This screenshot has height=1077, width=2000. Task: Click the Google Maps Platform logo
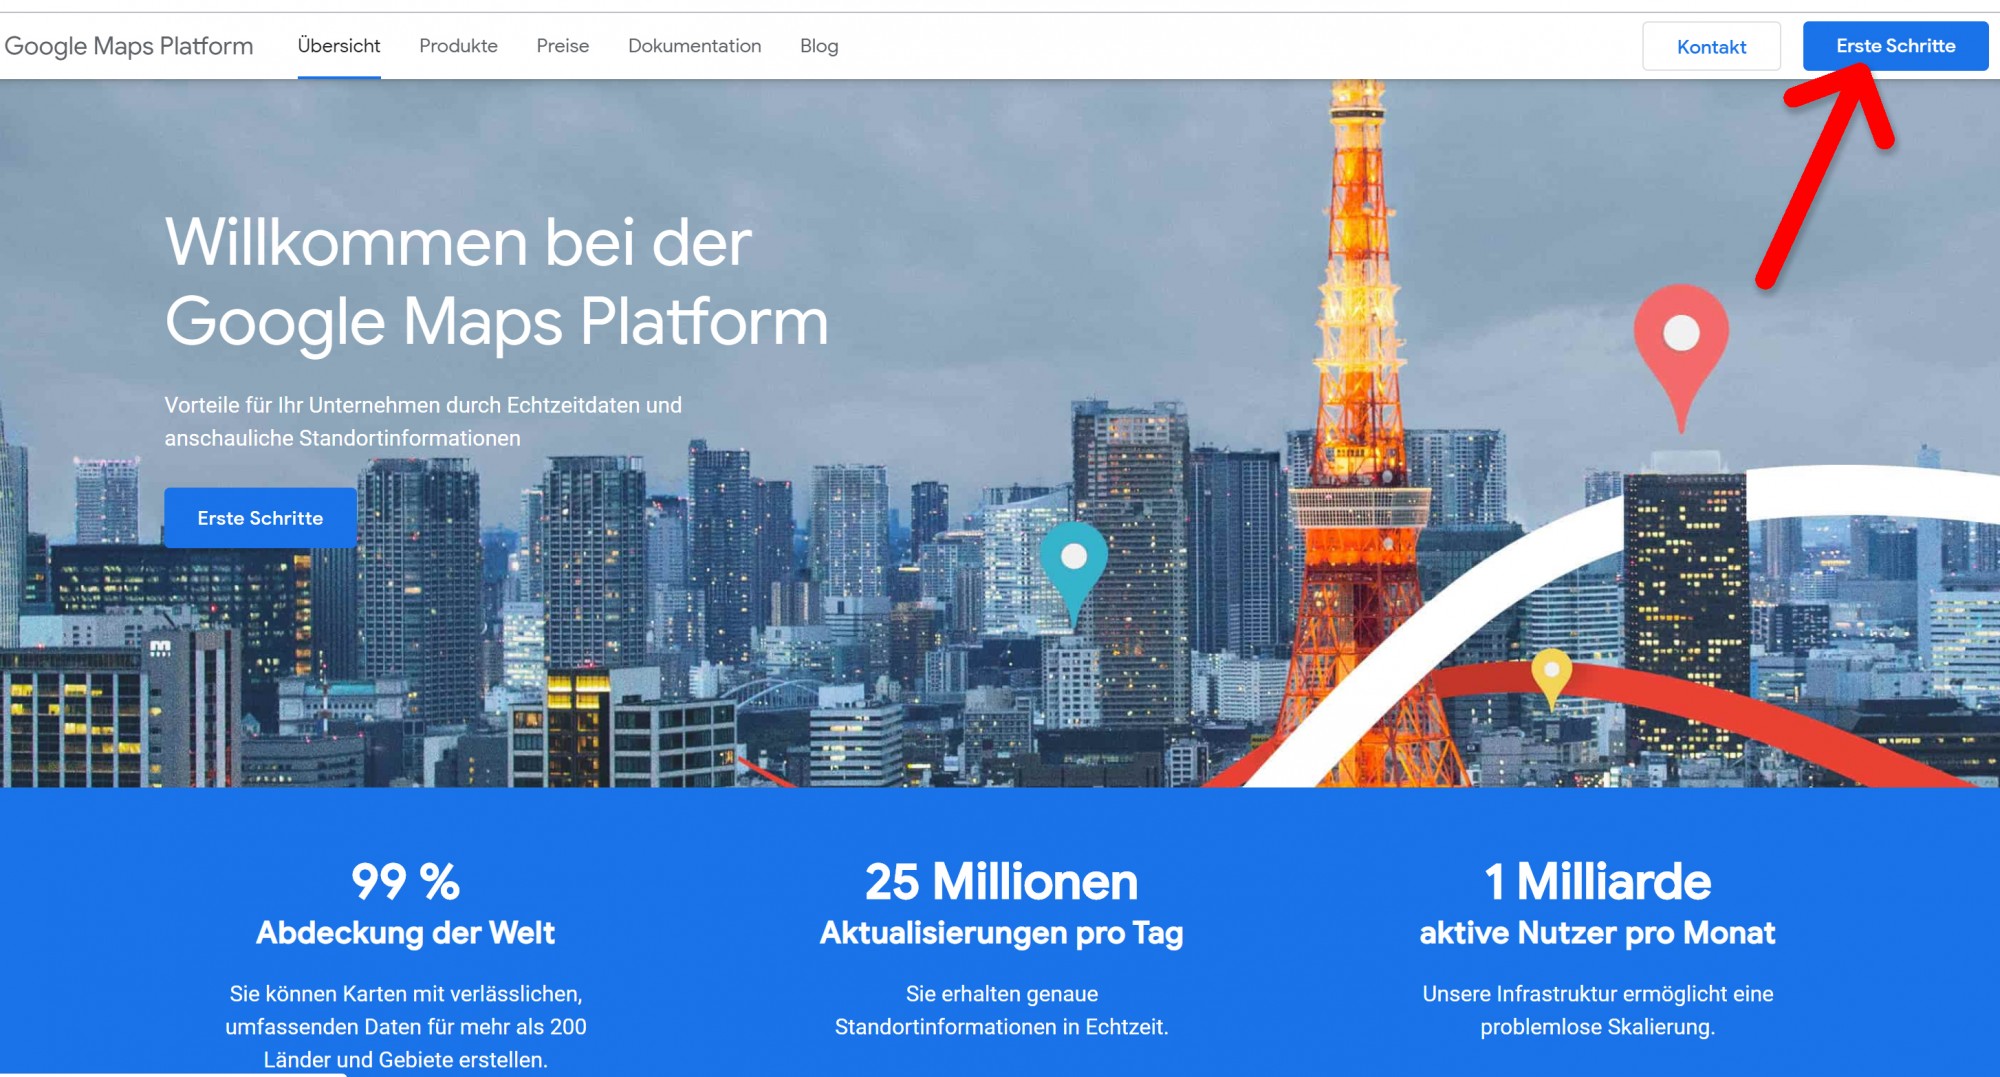pos(129,46)
